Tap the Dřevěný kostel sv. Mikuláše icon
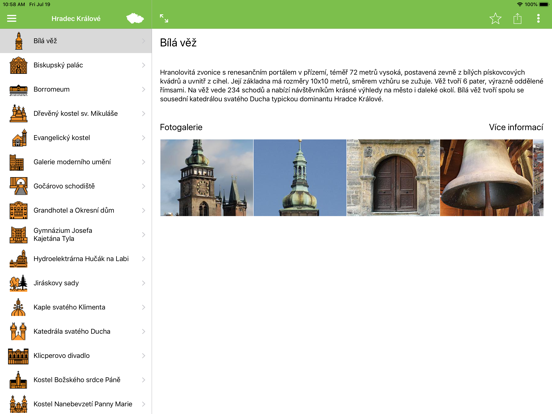This screenshot has height=414, width=552. [x=18, y=113]
